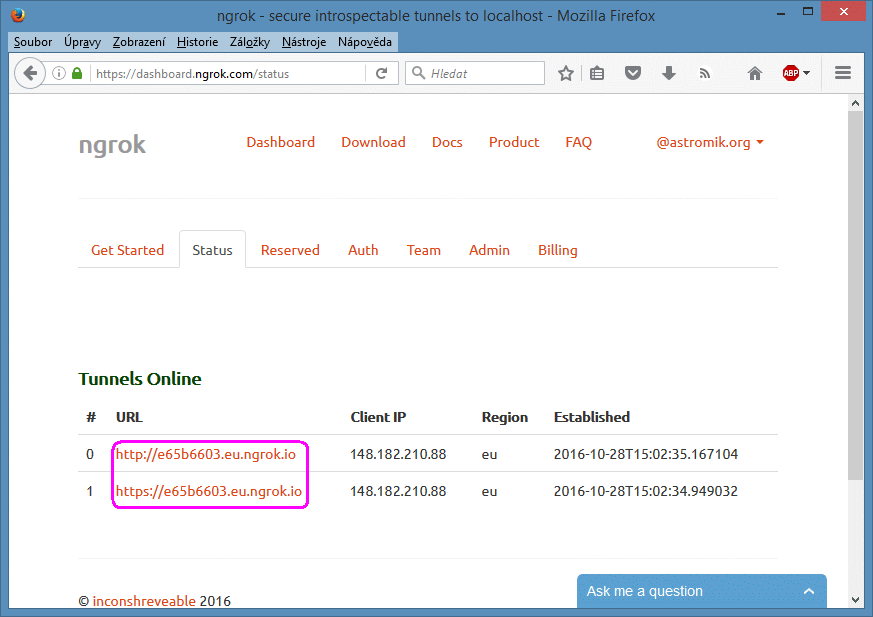Click Client IP 148.182.210.88 in row 1
Image resolution: width=873 pixels, height=617 pixels.
pos(398,491)
